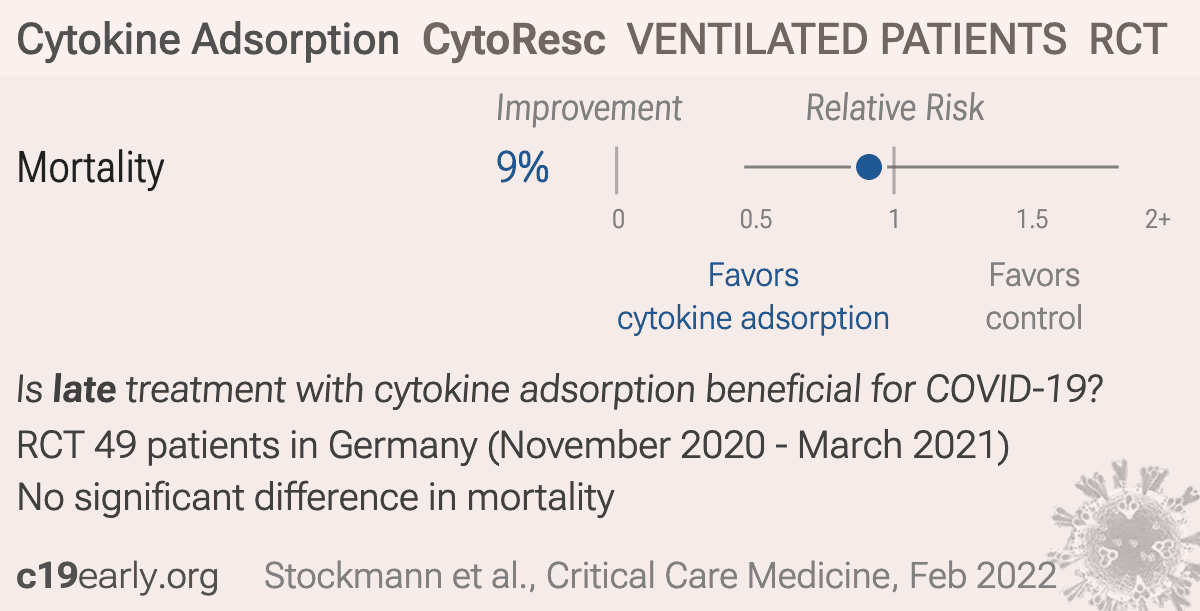Image resolution: width=1200 pixels, height=611 pixels.
Task: Click the Improvement column header
Action: tap(589, 108)
